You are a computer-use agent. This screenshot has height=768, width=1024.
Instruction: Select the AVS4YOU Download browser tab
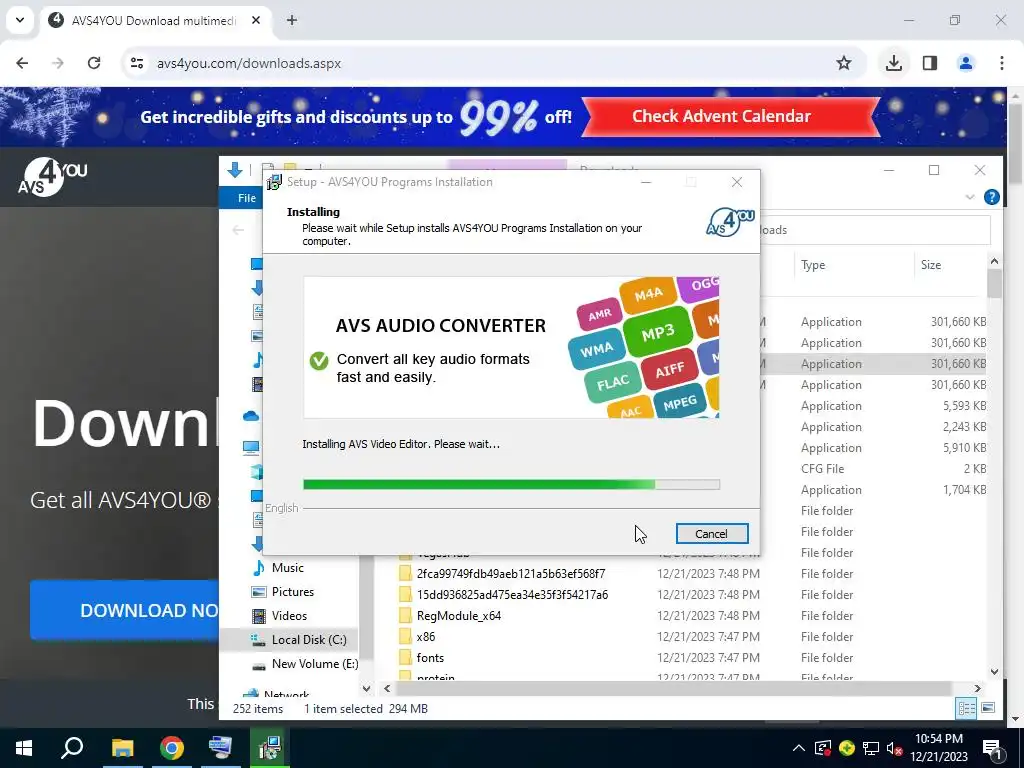click(155, 20)
